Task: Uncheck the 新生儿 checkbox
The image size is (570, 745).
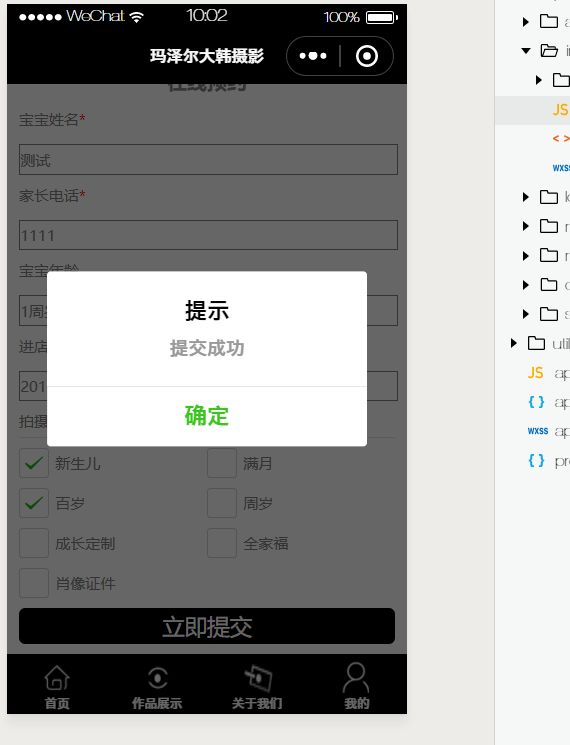Action: coord(34,463)
